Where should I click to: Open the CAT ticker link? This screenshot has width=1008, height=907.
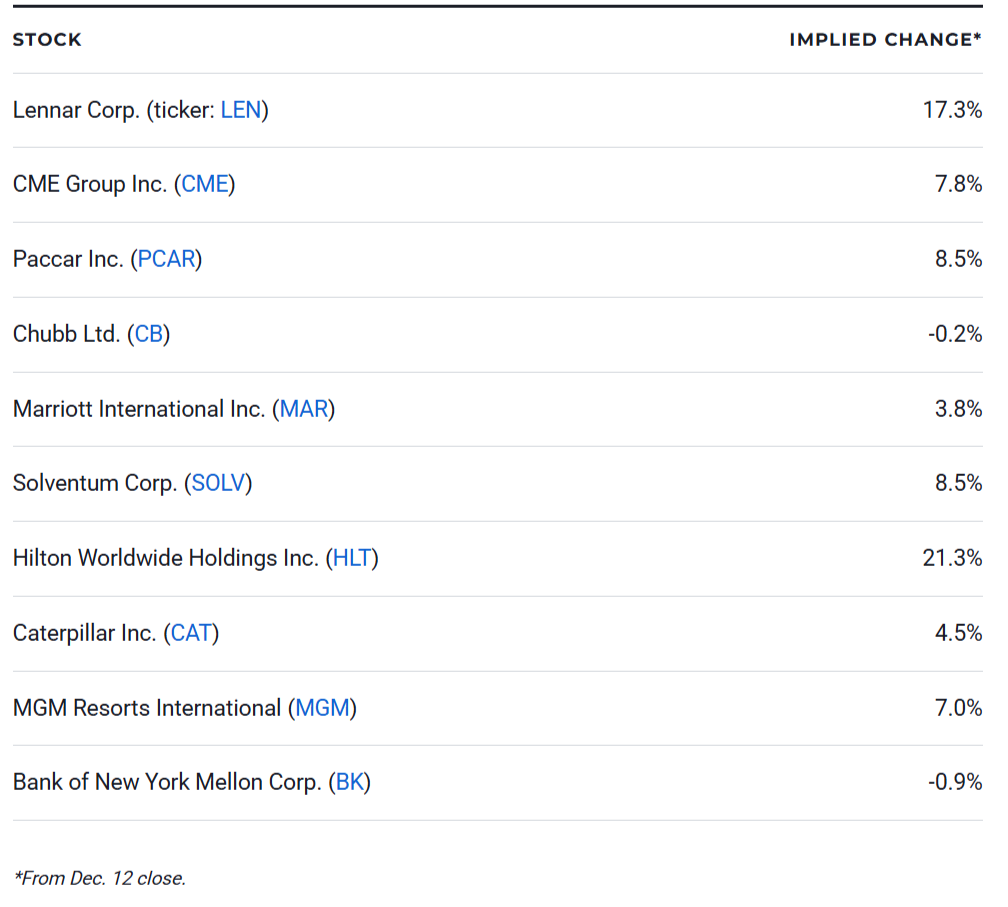click(x=191, y=634)
